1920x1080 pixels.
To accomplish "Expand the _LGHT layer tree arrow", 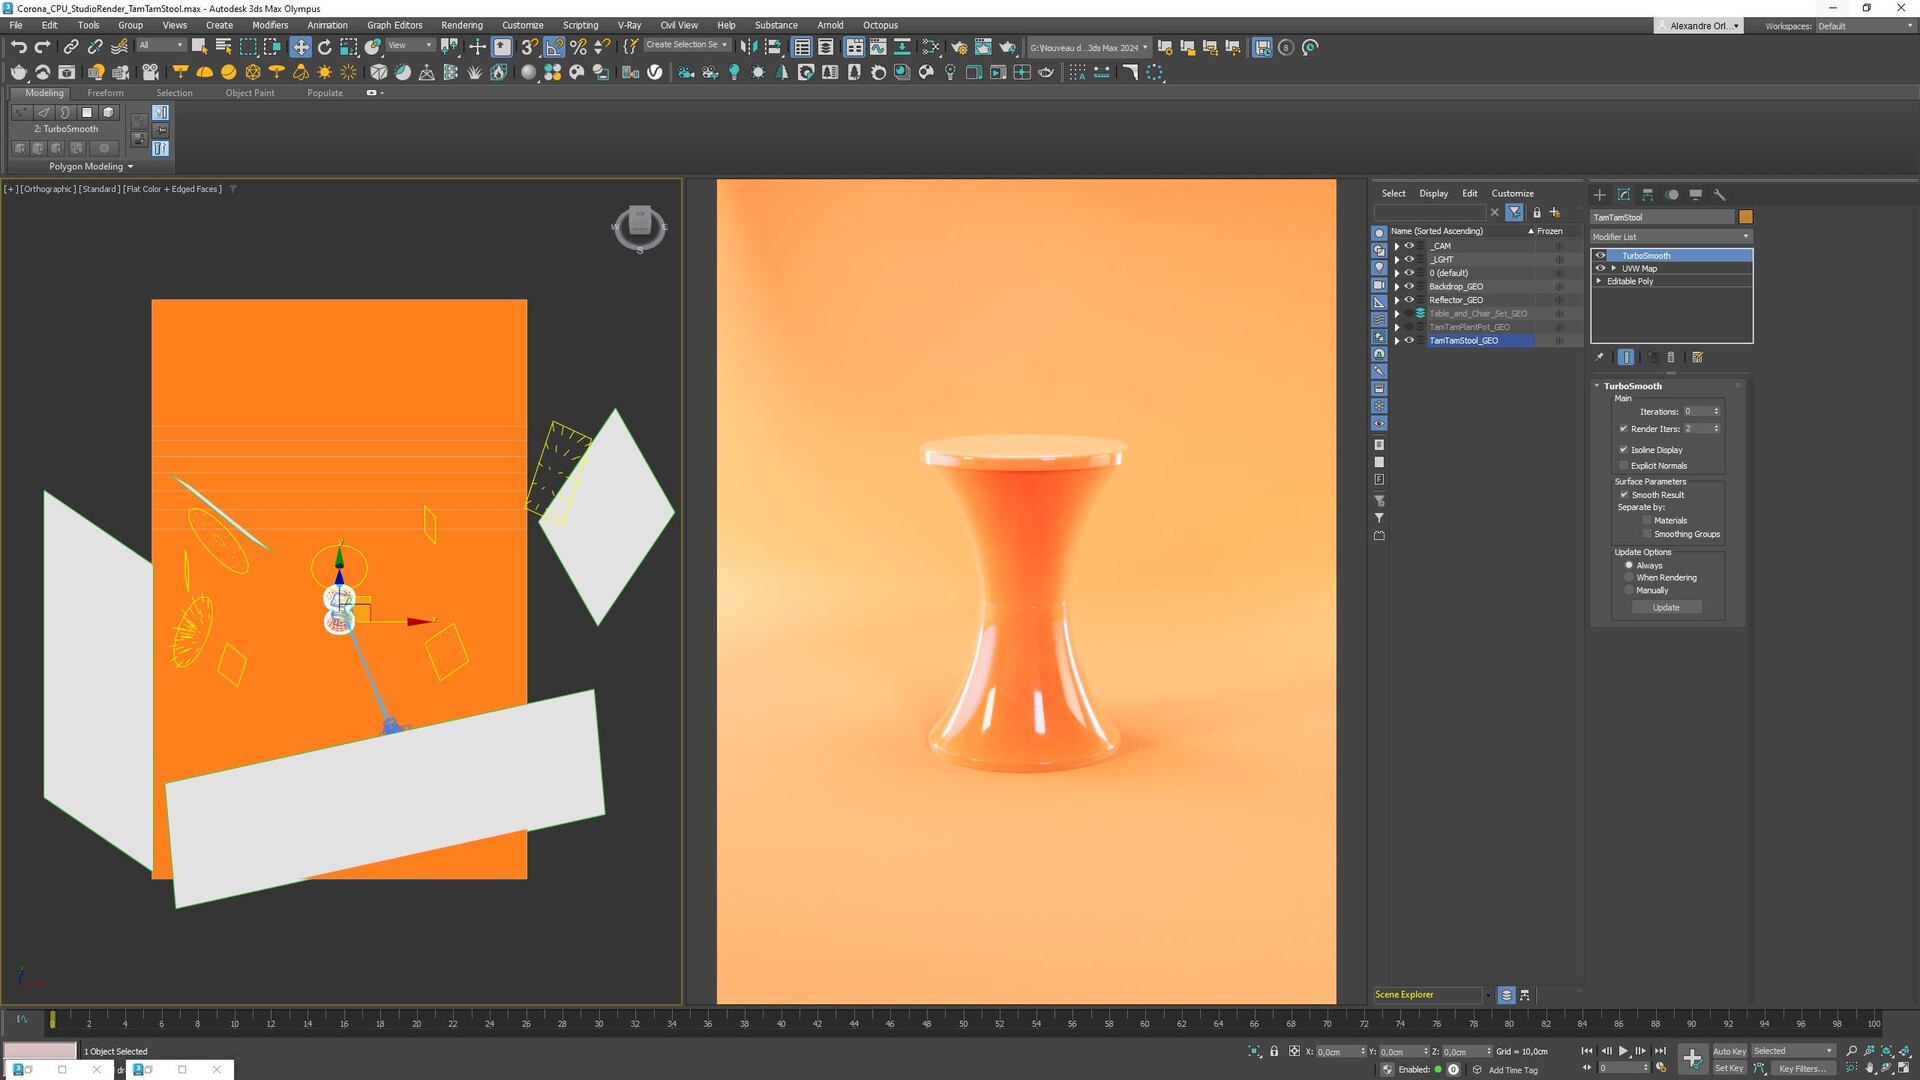I will coord(1397,260).
